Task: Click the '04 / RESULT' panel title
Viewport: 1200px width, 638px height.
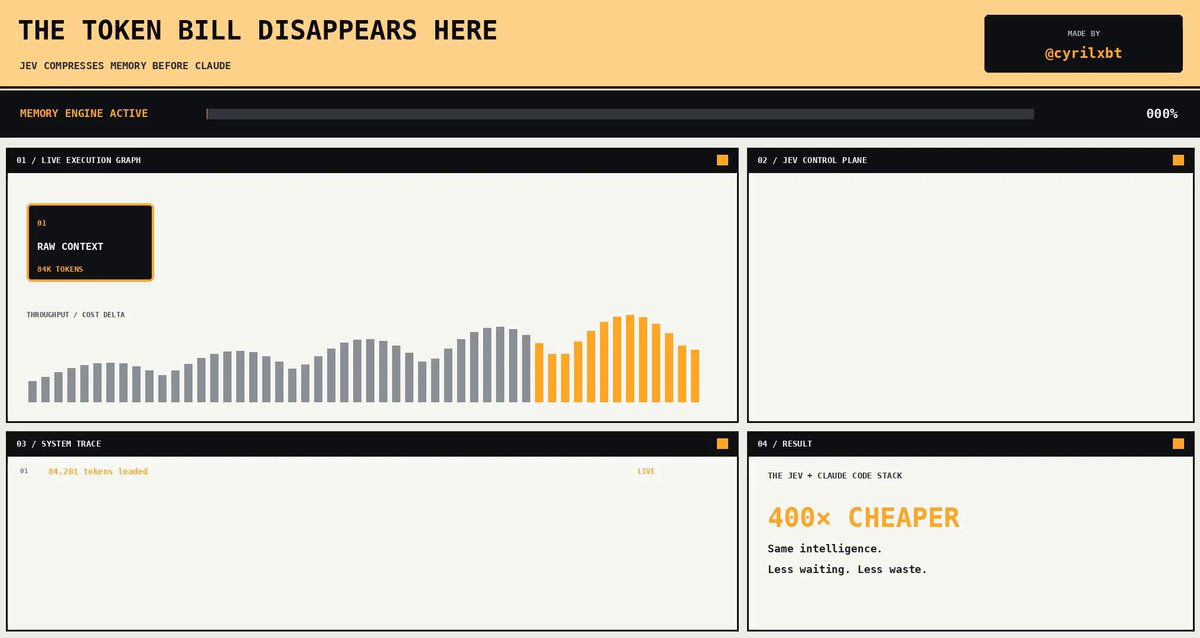Action: [x=785, y=443]
